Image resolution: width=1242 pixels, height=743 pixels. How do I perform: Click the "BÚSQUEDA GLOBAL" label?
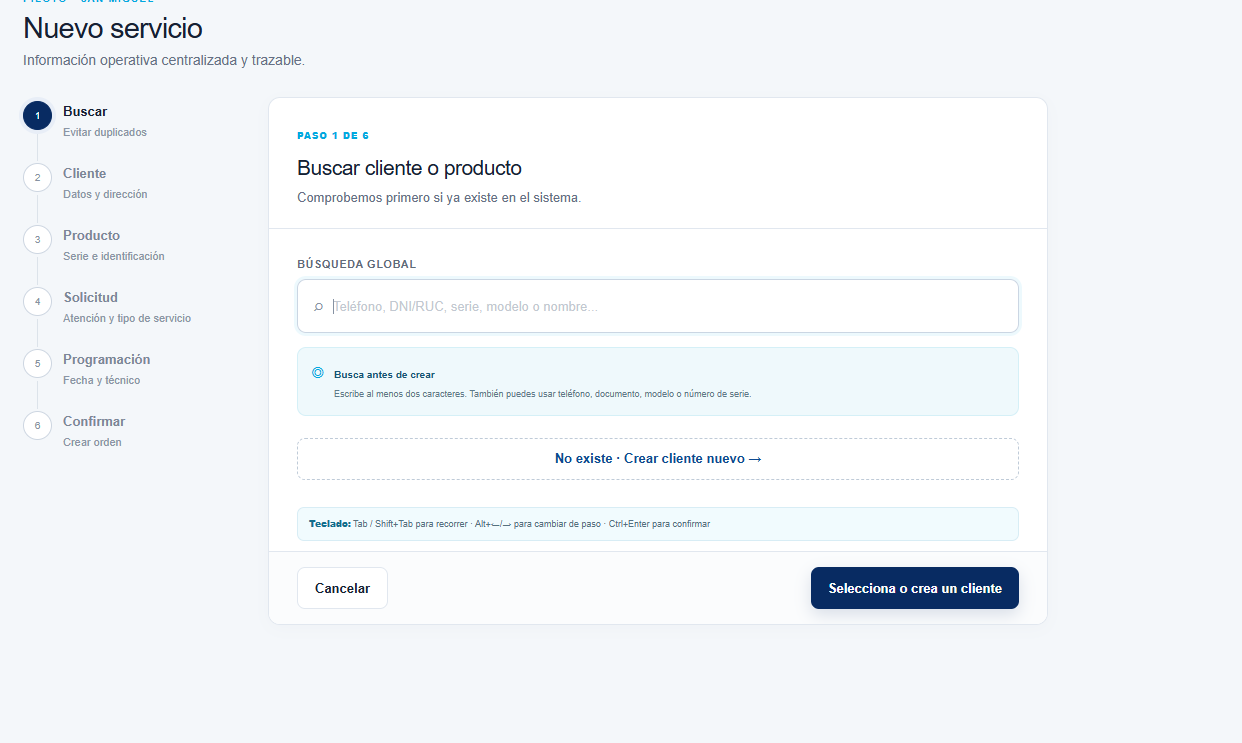(357, 264)
